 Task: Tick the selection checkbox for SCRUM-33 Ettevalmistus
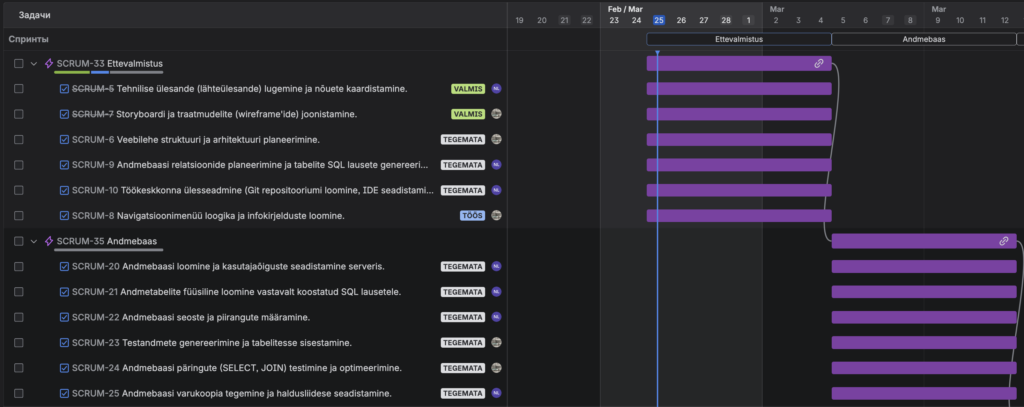click(x=19, y=63)
